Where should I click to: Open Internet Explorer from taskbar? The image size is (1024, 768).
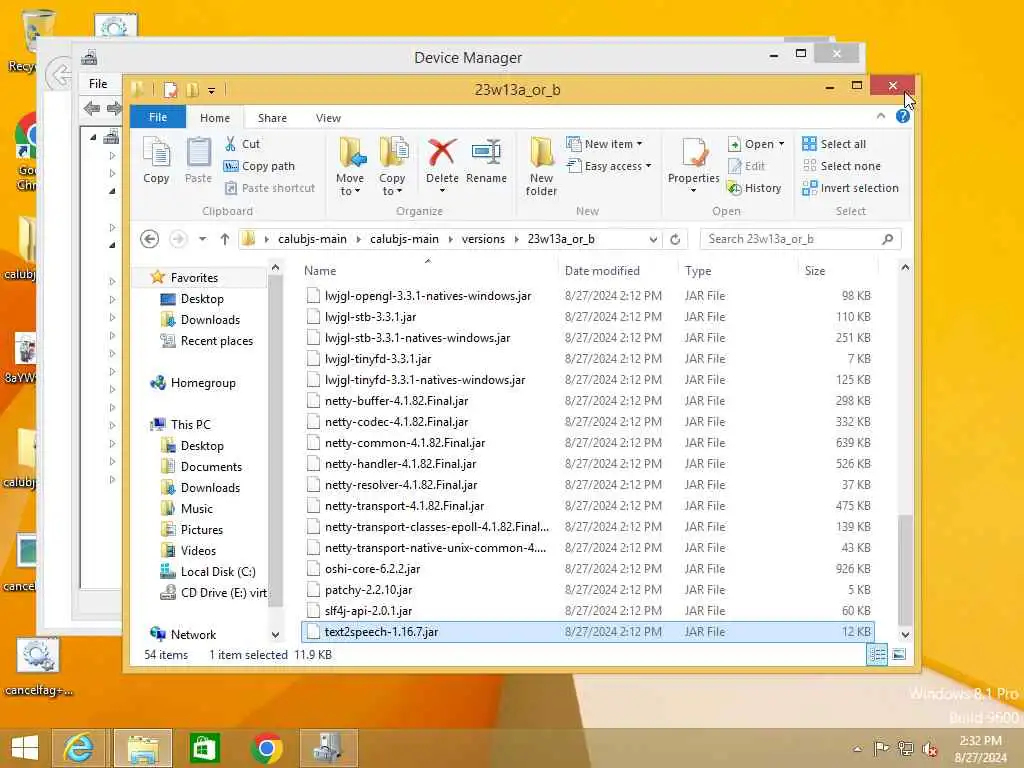tap(78, 748)
